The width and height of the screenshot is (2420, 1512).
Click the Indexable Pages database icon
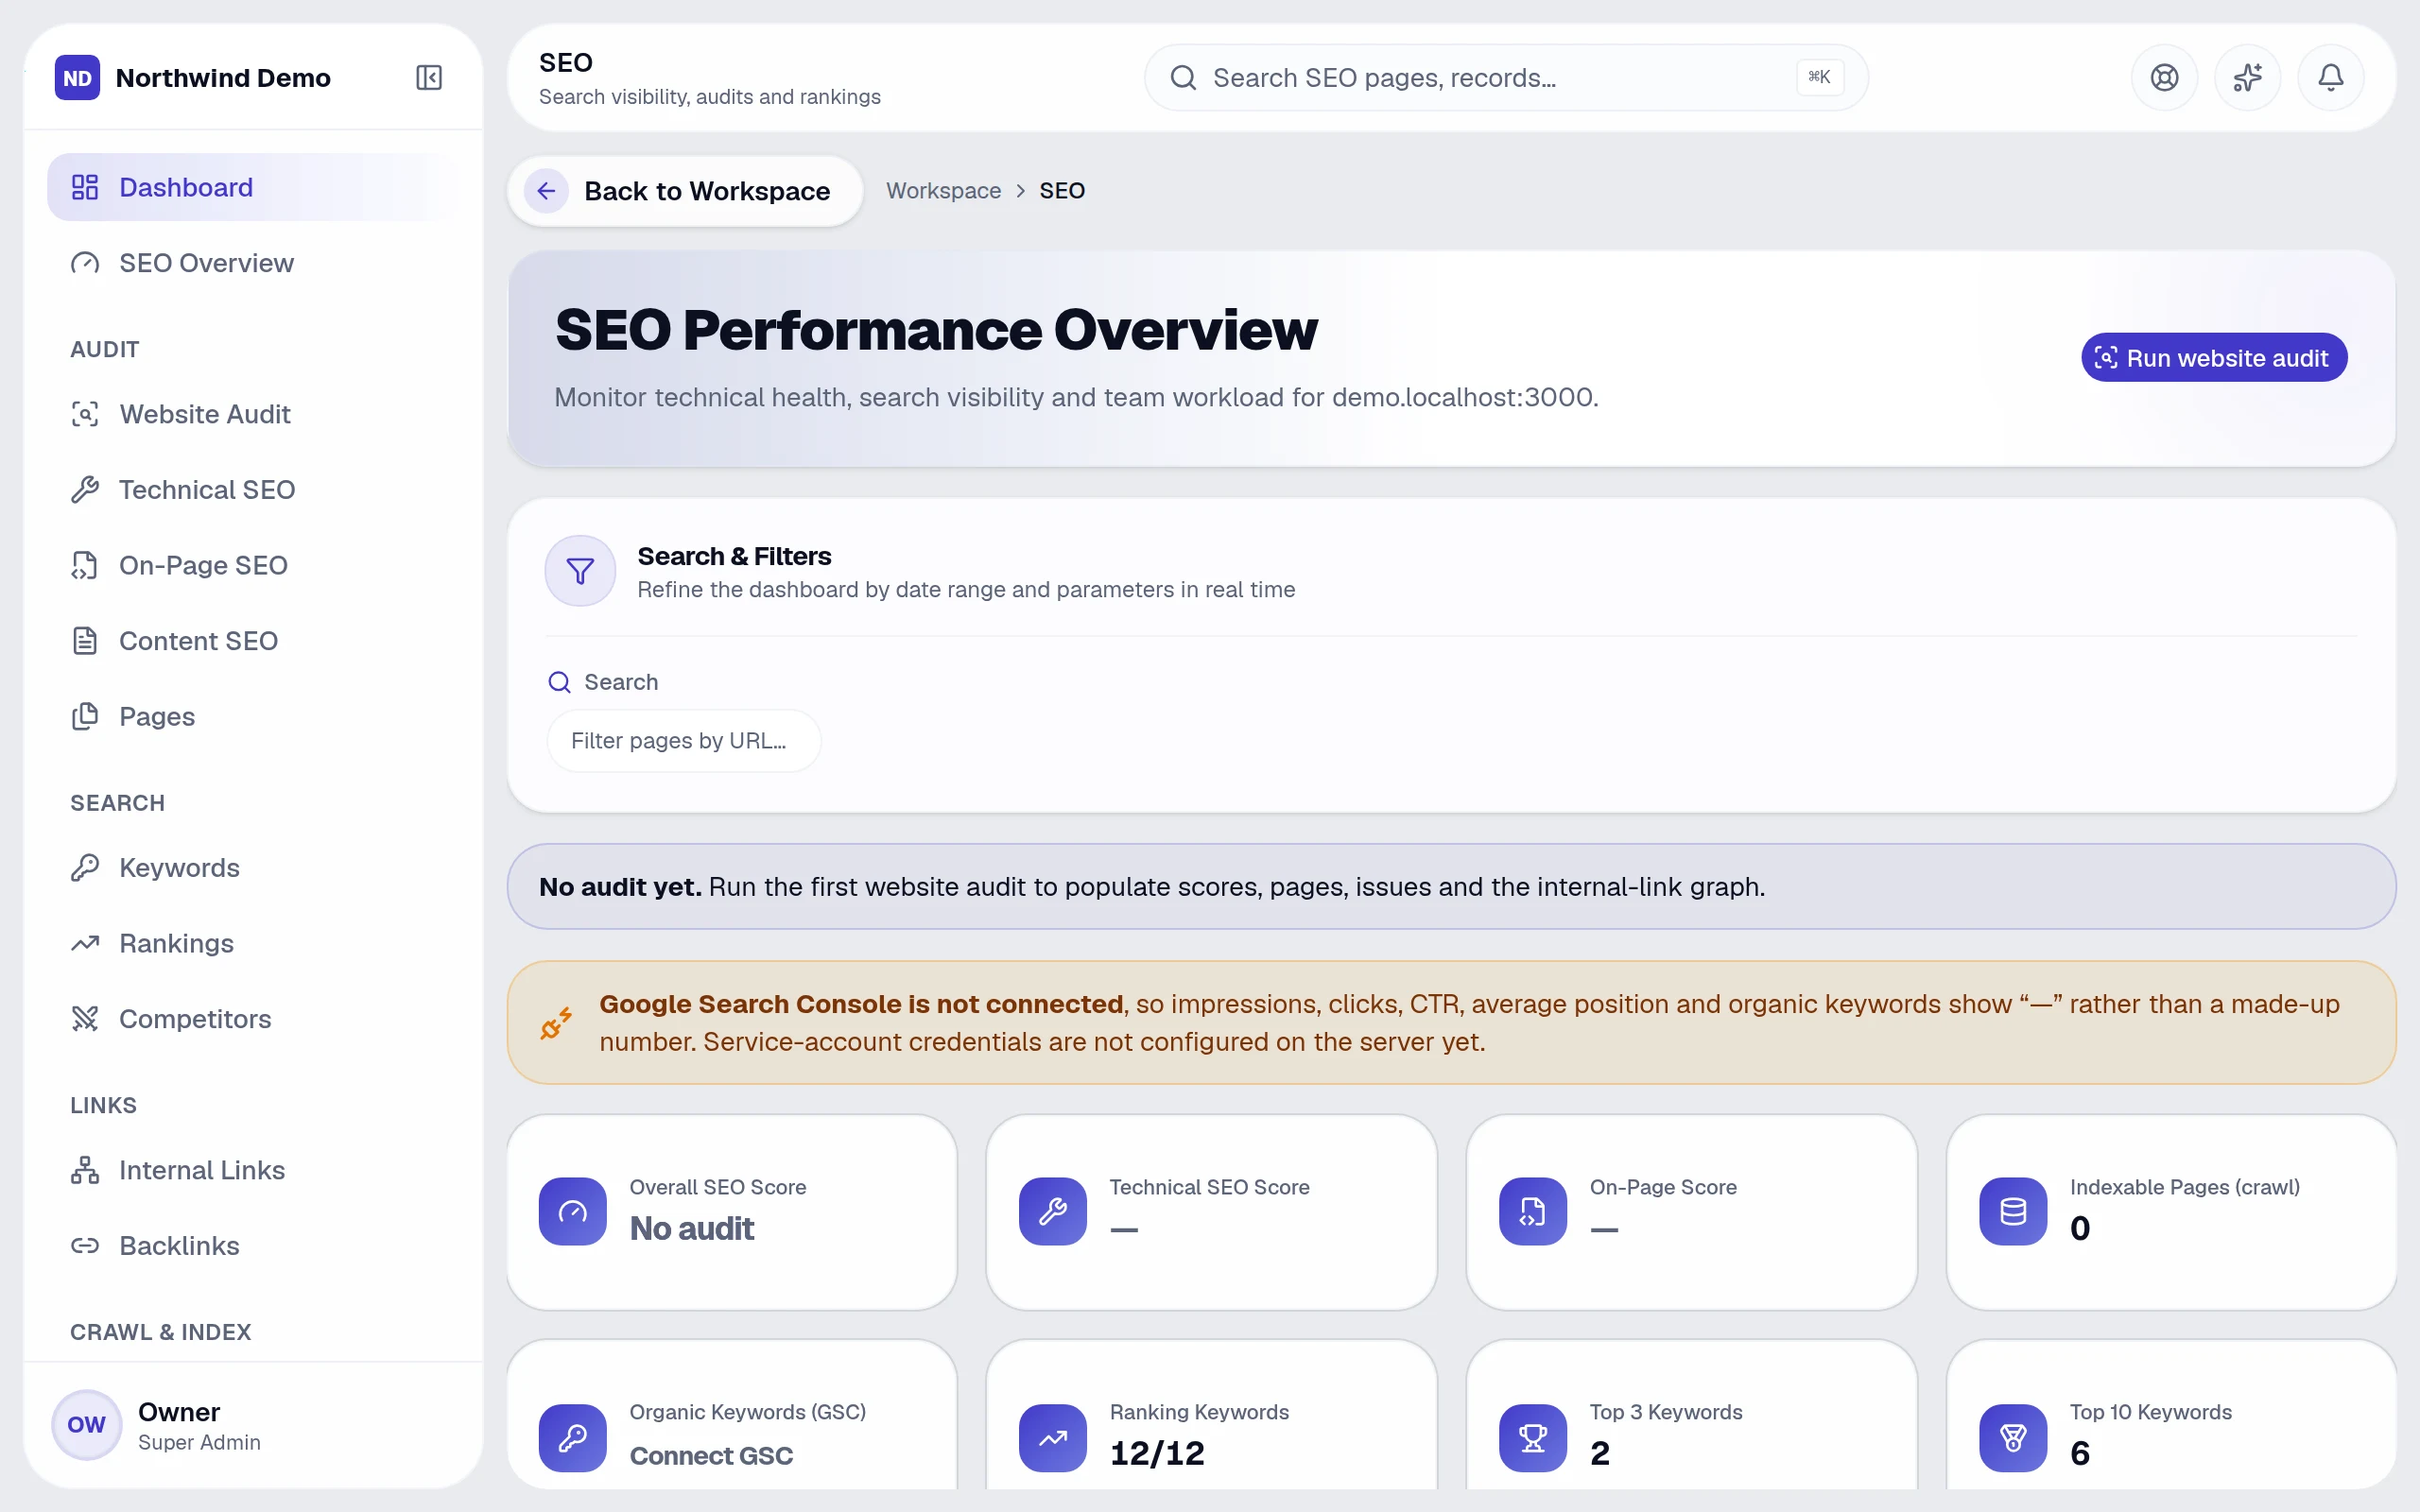(x=2013, y=1211)
